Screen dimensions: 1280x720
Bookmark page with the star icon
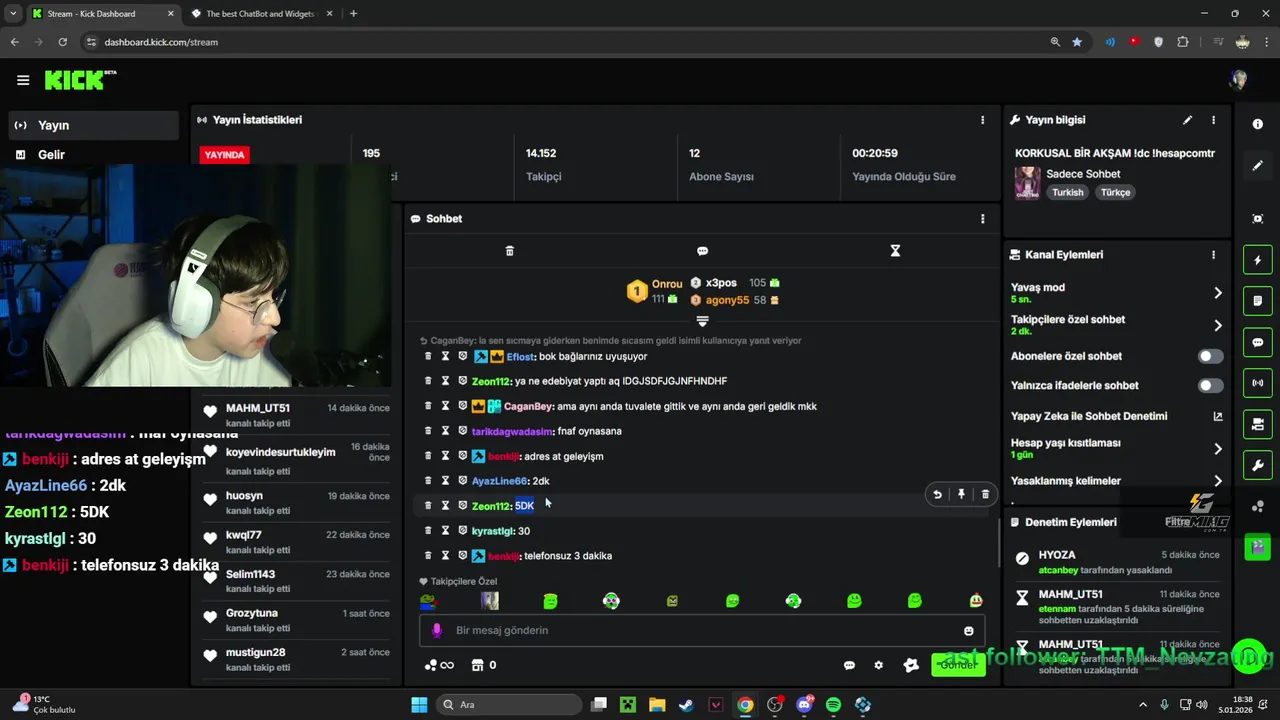coord(1077,42)
